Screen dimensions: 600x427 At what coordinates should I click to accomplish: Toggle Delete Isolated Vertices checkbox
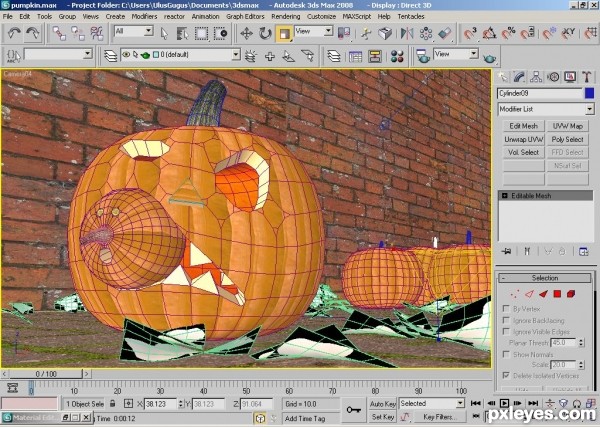[506, 375]
